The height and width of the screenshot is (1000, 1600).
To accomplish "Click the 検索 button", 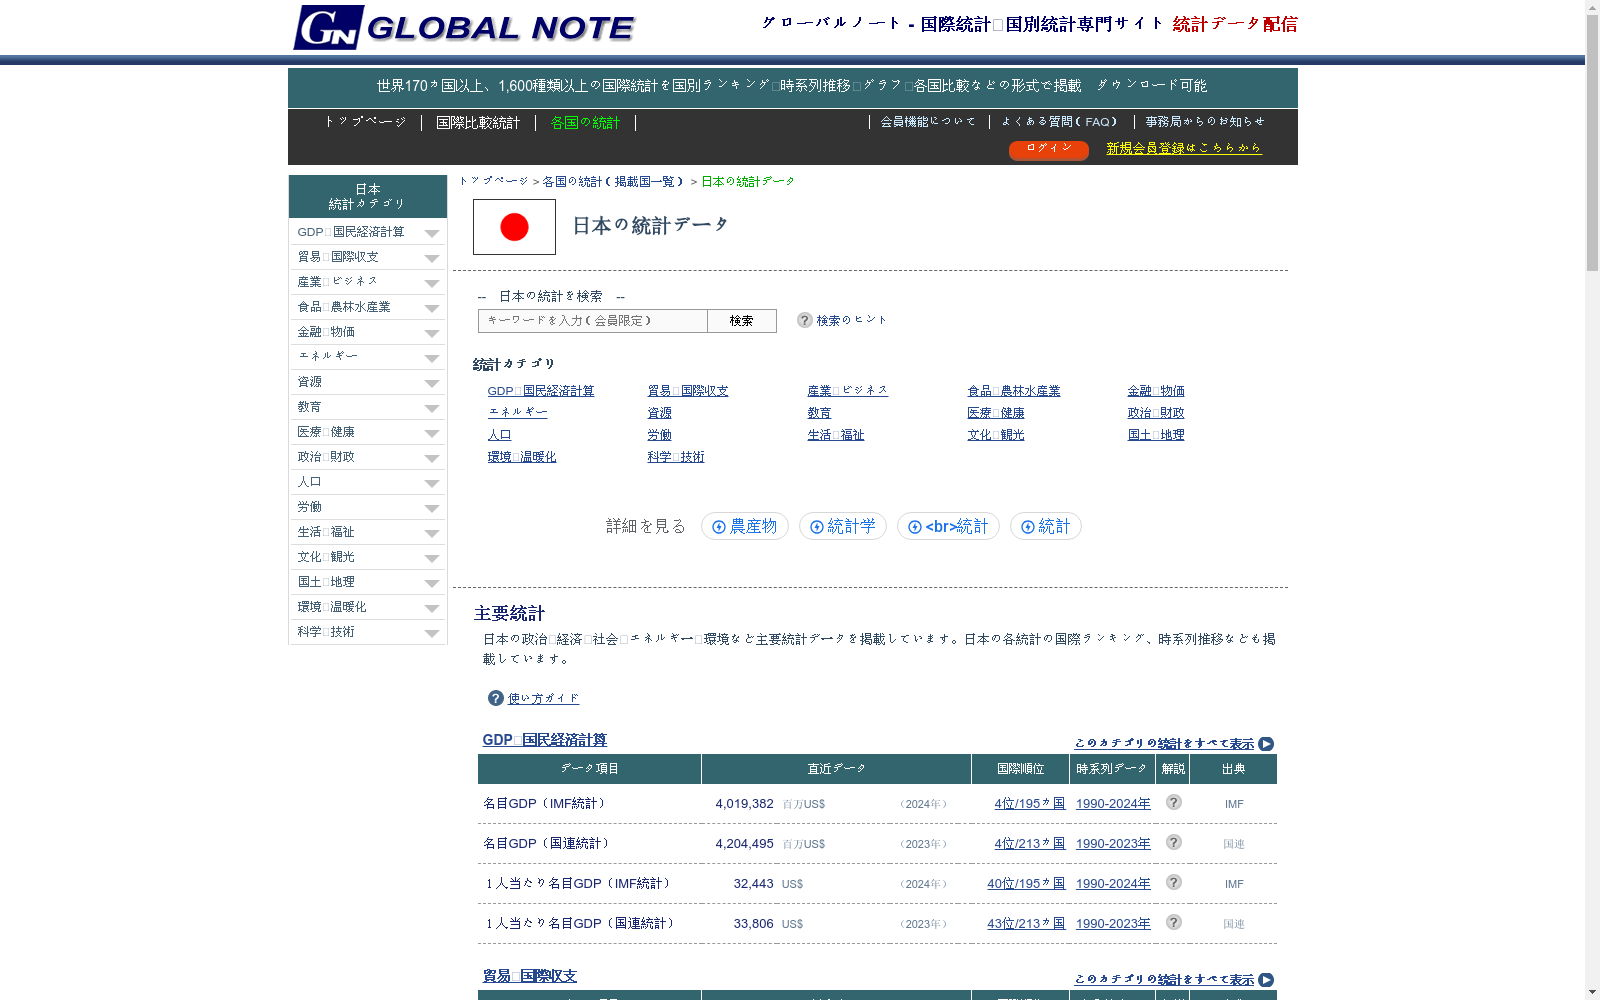I will (741, 321).
